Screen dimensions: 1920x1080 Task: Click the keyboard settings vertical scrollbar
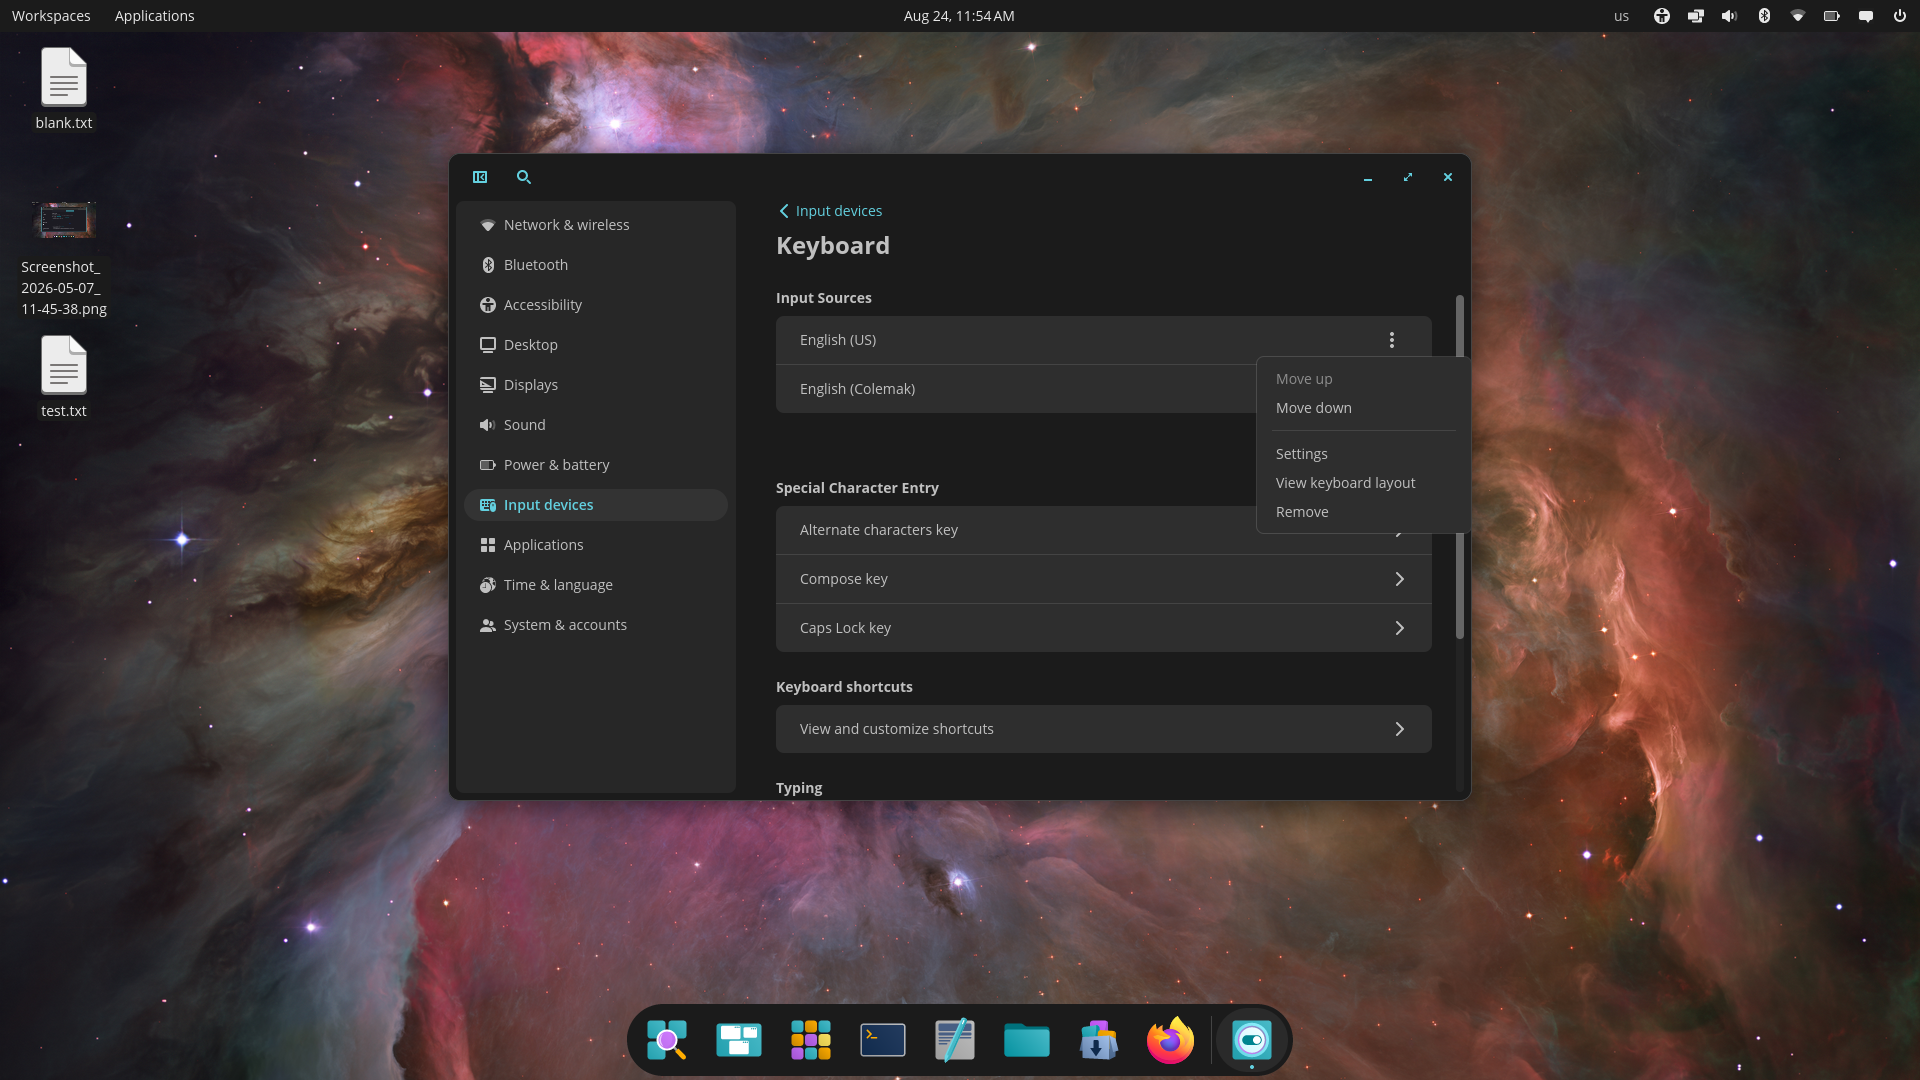1460,466
